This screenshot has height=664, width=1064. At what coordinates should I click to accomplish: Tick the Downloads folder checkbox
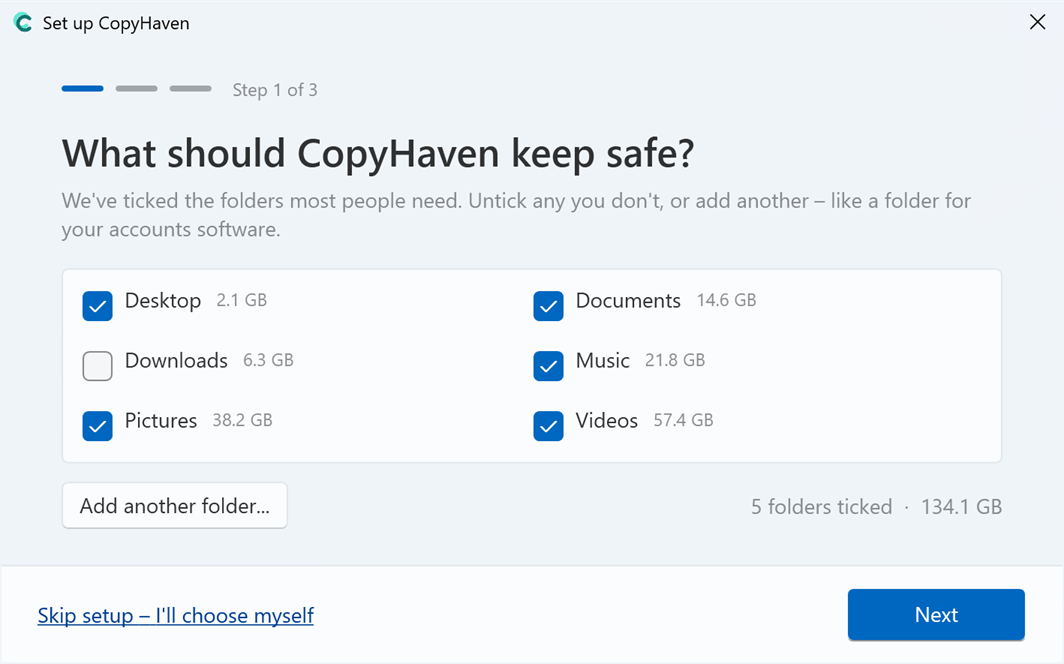pyautogui.click(x=97, y=366)
